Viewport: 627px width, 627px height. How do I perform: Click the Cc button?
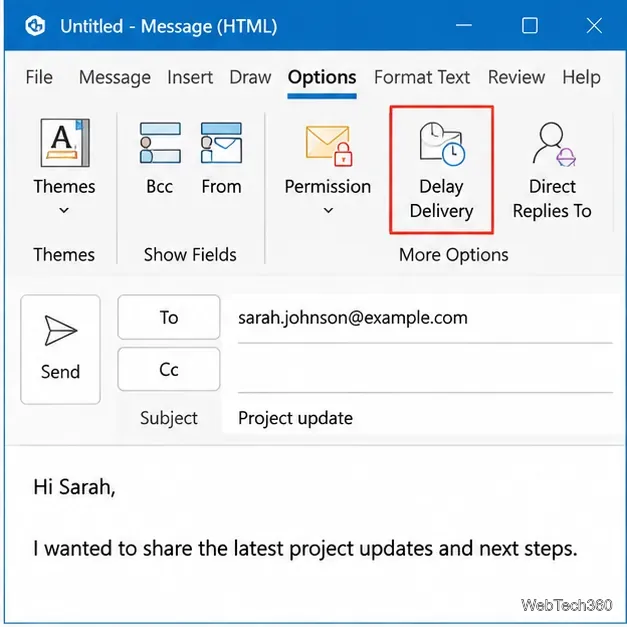[169, 369]
